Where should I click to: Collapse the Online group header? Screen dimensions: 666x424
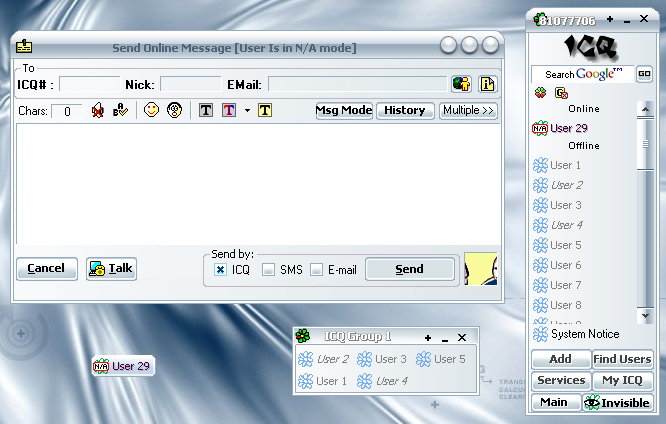click(x=584, y=109)
